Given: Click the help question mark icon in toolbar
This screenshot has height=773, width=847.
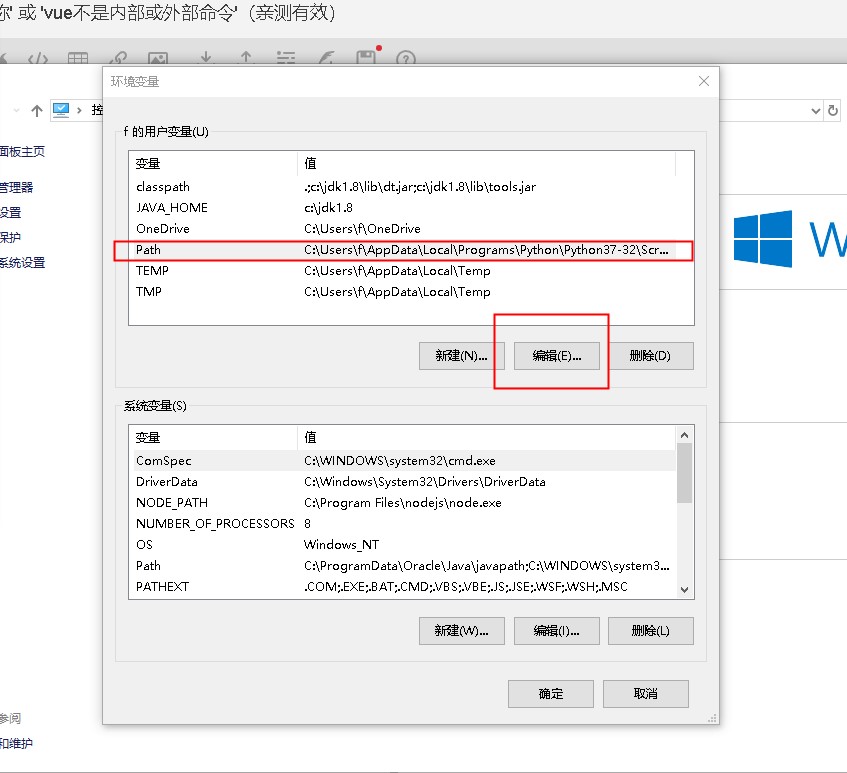Looking at the screenshot, I should tap(406, 58).
